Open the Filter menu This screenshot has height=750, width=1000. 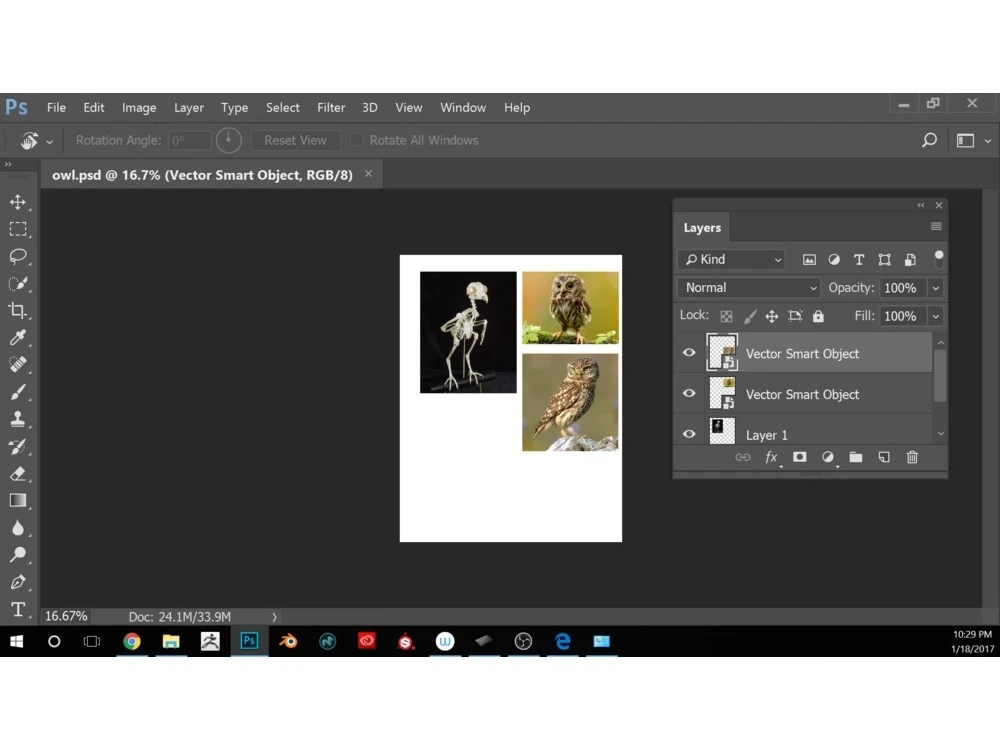click(x=331, y=107)
